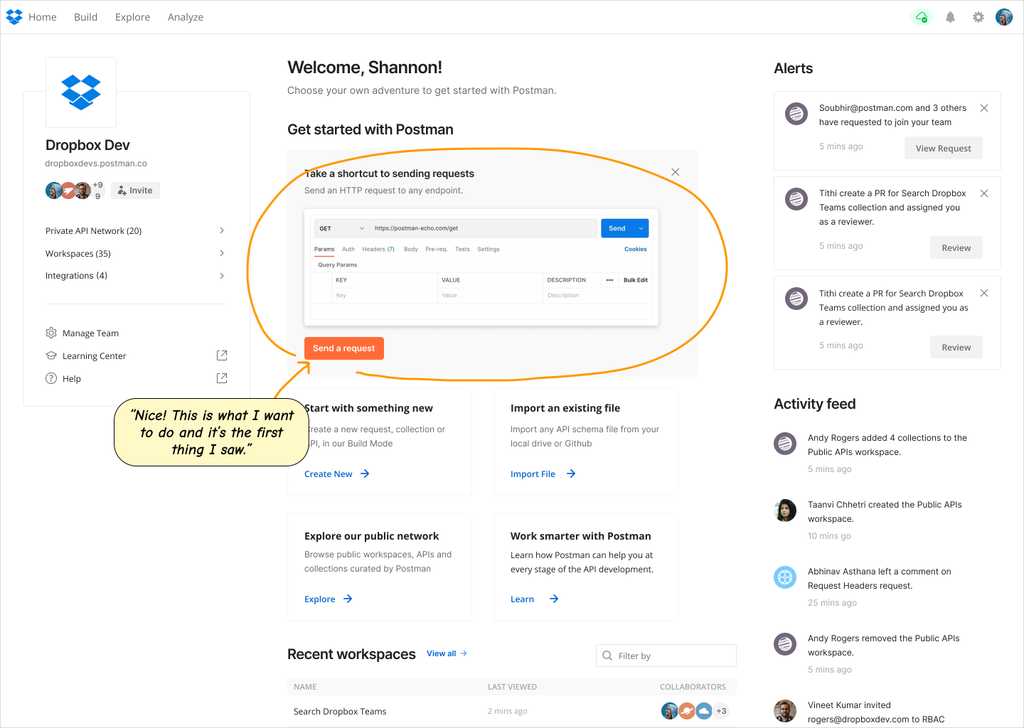Click Vineet Kumar's avatar in activity feed
This screenshot has width=1024, height=728.
click(785, 711)
